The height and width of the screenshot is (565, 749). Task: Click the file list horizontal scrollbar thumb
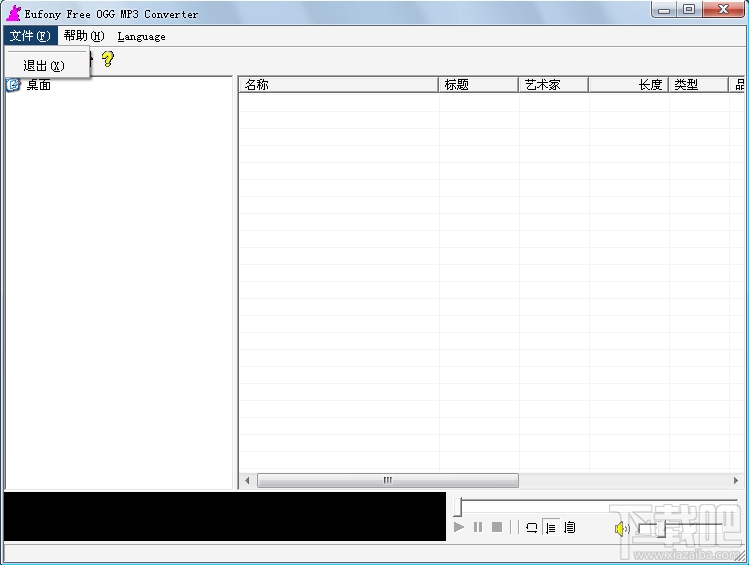tap(388, 480)
